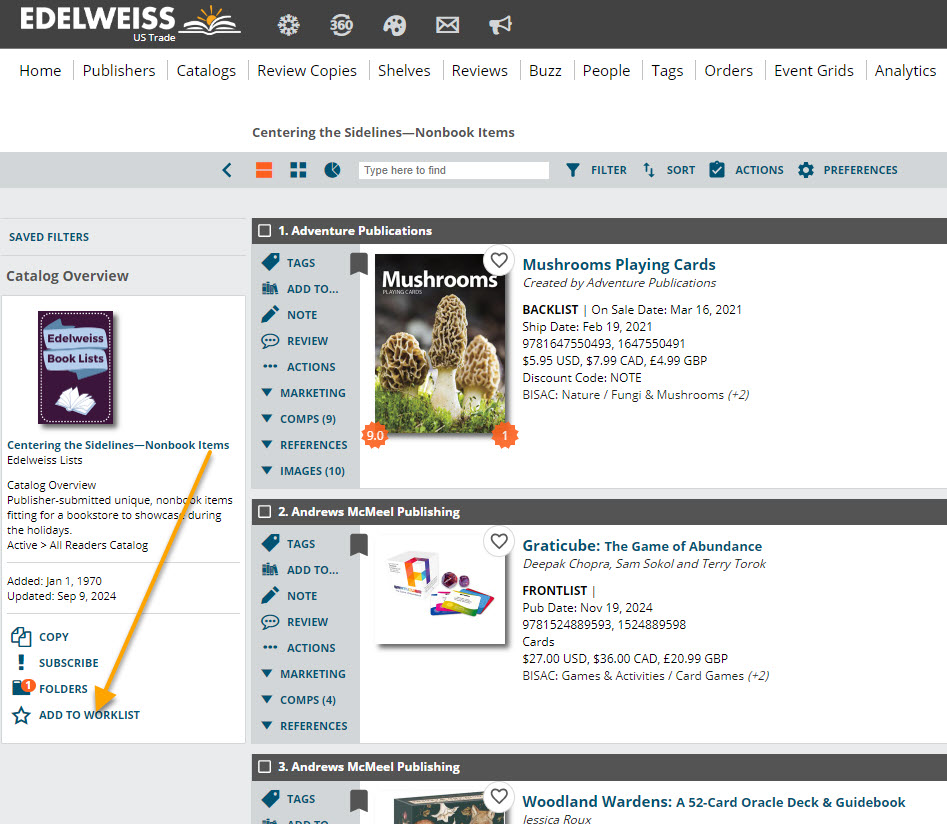Click the Filter funnel icon
The height and width of the screenshot is (824, 947).
pos(573,170)
